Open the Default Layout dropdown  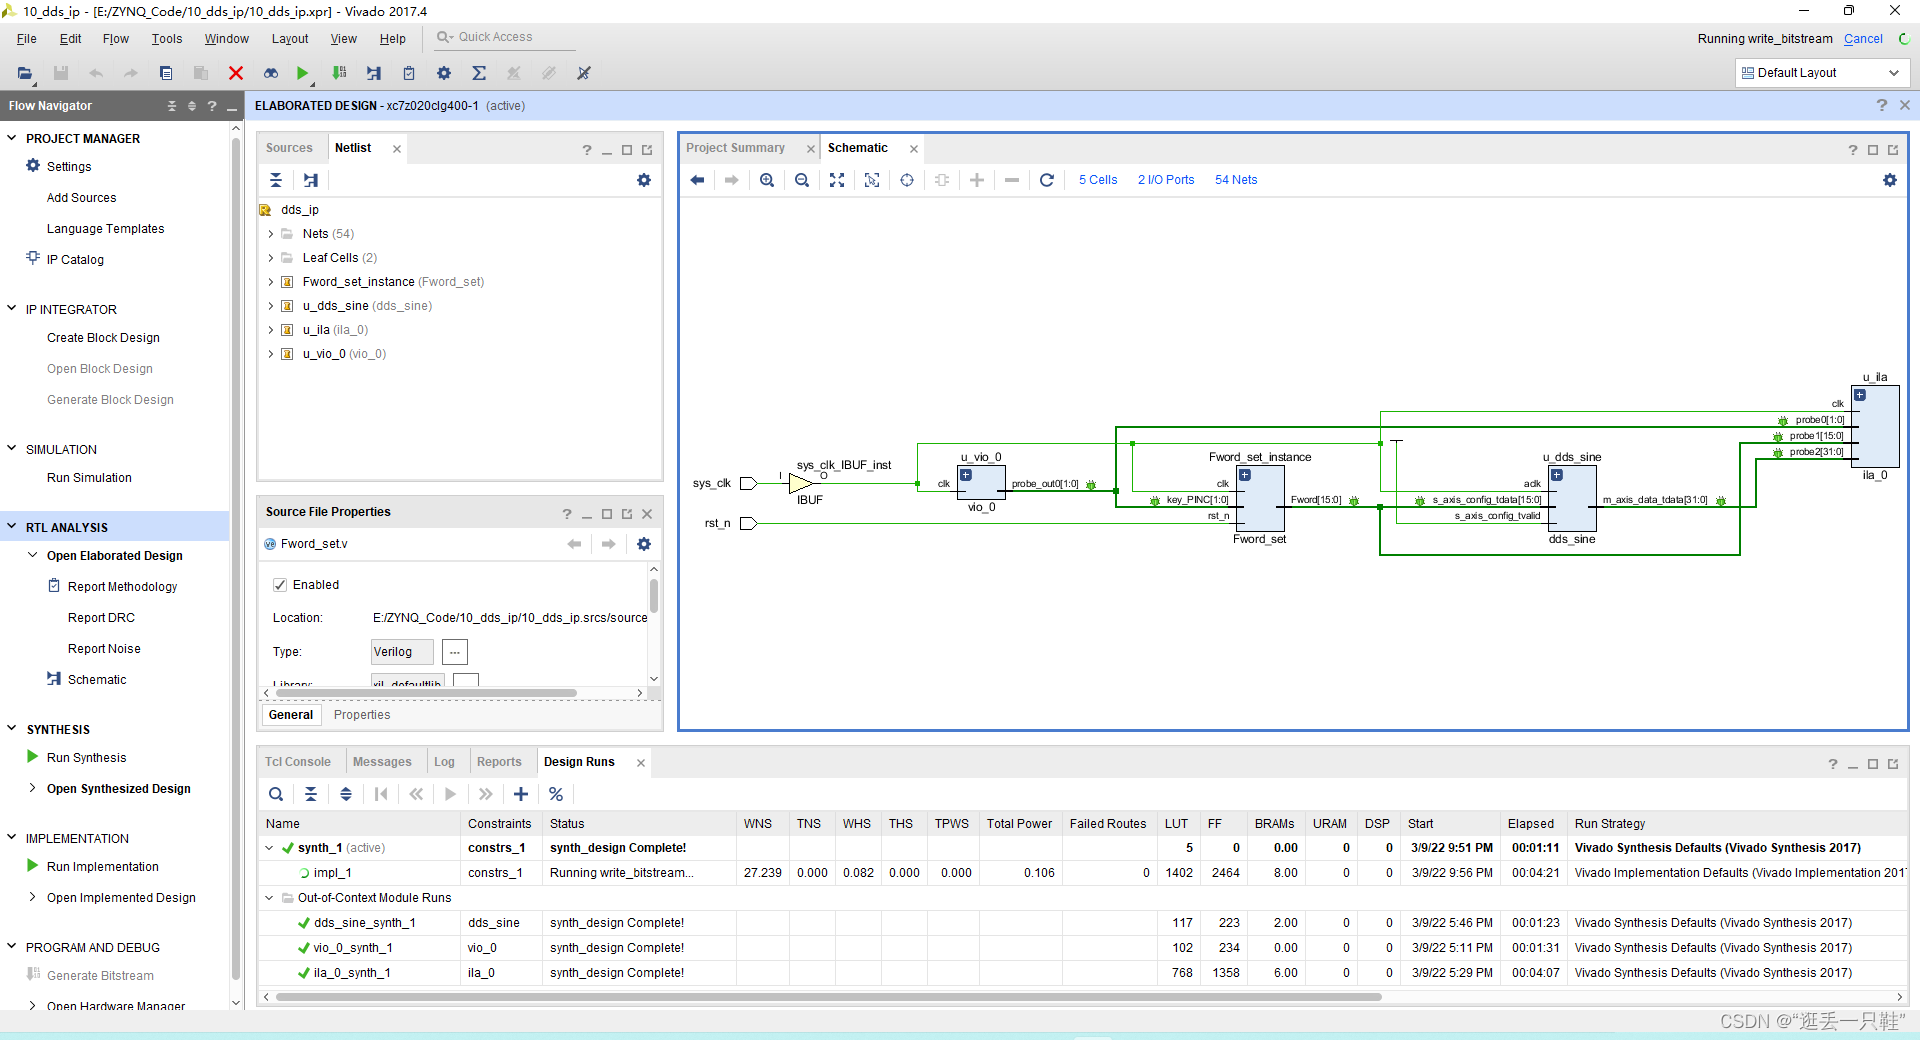click(x=1821, y=73)
